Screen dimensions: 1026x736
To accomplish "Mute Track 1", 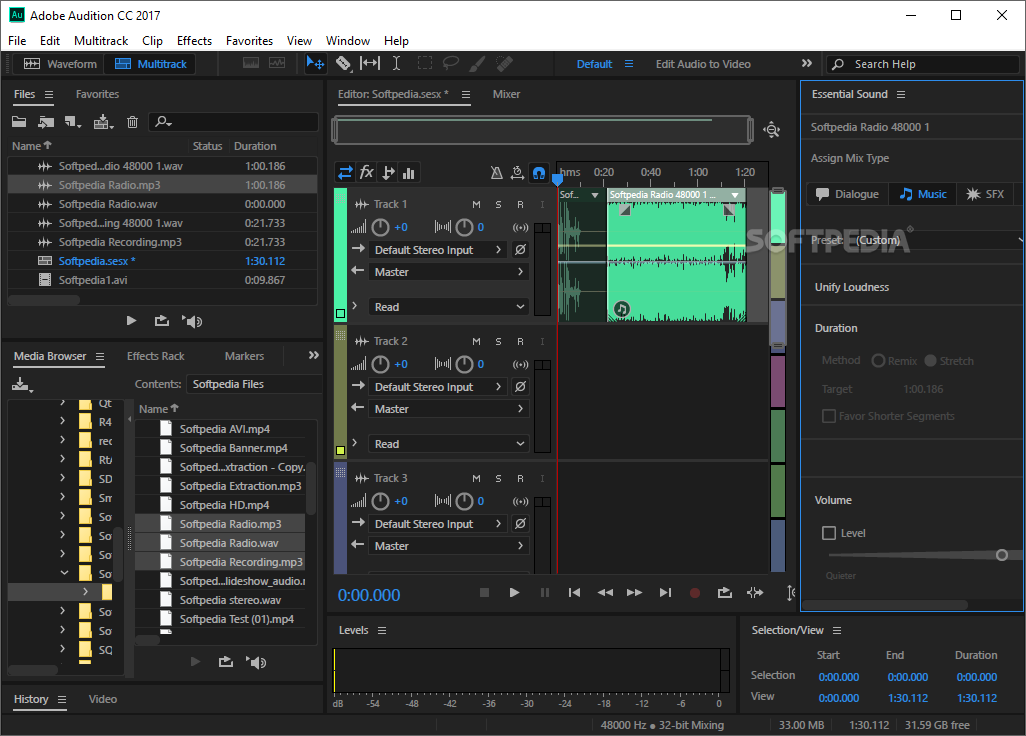I will coord(477,204).
